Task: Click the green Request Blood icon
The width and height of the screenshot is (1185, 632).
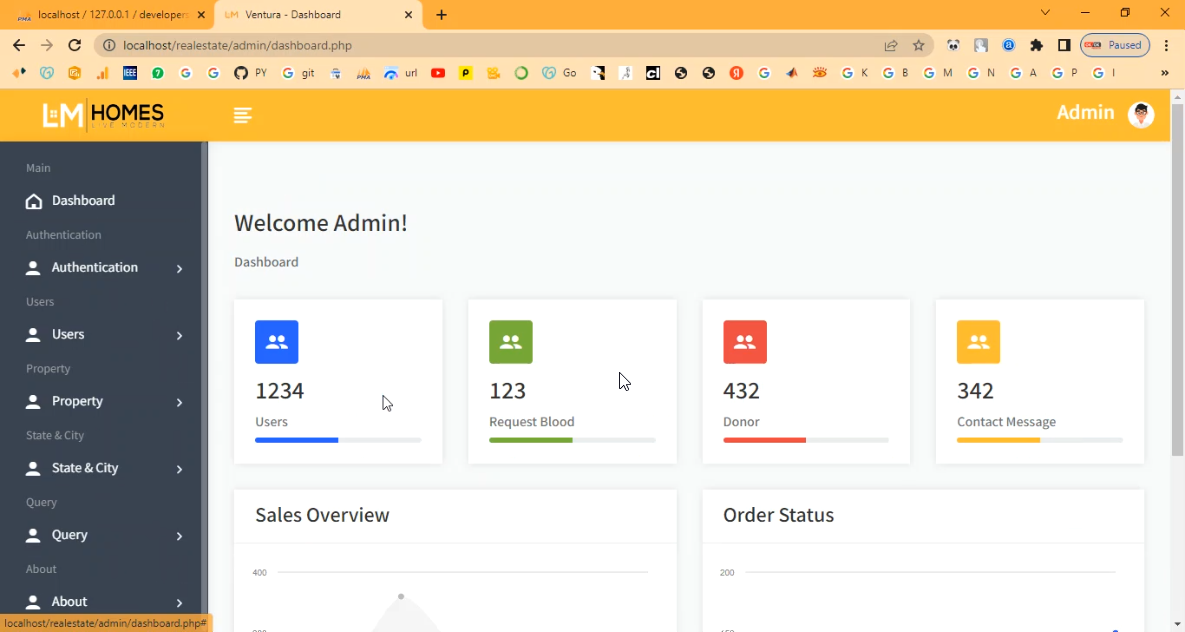Action: pyautogui.click(x=510, y=342)
